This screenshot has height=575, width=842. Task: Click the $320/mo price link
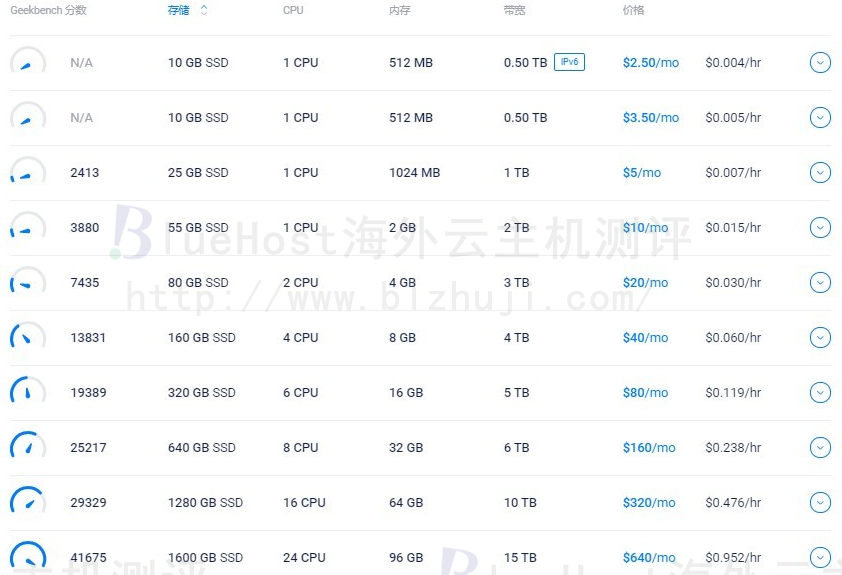(649, 503)
